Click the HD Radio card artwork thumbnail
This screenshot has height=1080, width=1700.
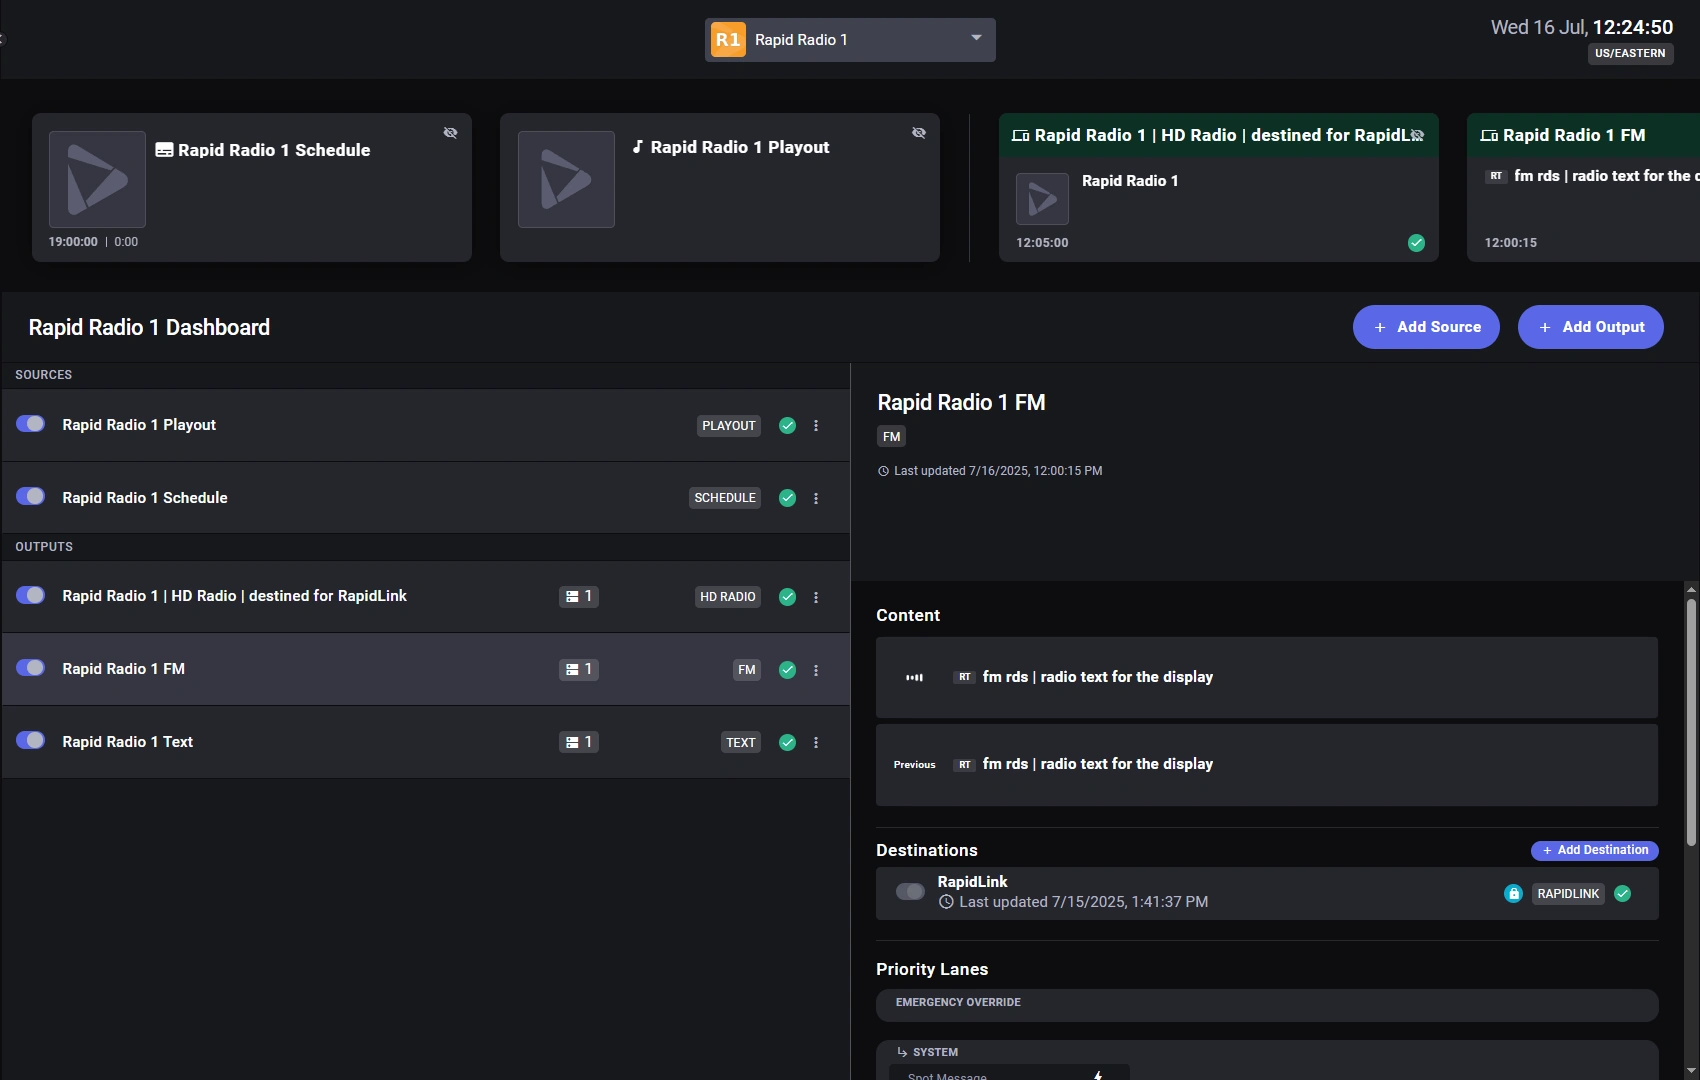coord(1042,199)
